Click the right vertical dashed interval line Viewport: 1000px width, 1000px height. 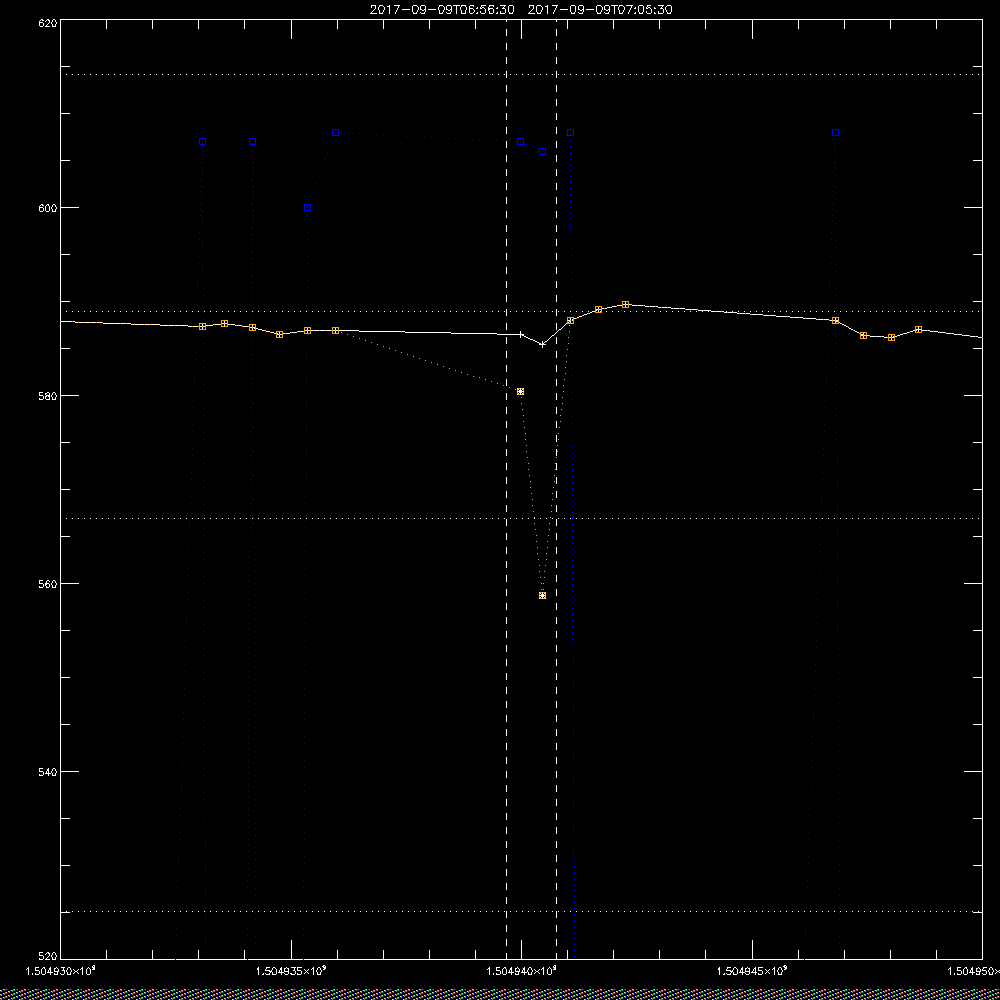[x=557, y=489]
